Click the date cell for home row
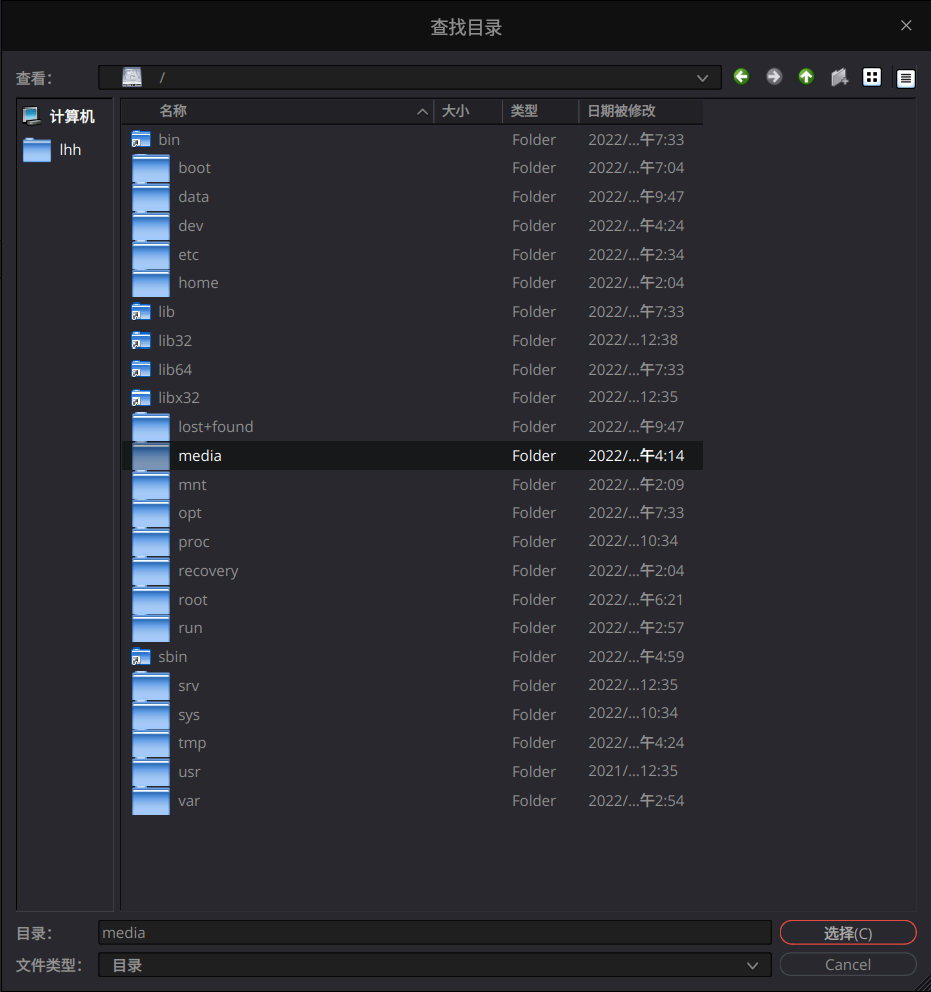Image resolution: width=931 pixels, height=992 pixels. pyautogui.click(x=636, y=283)
